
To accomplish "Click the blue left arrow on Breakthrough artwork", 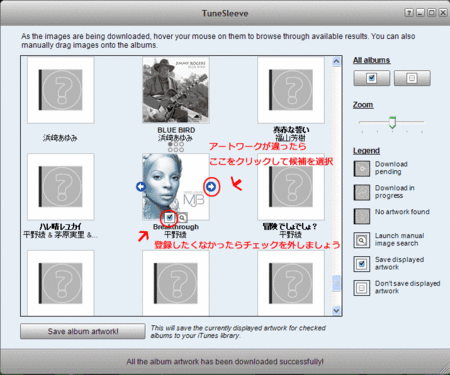I will [141, 187].
